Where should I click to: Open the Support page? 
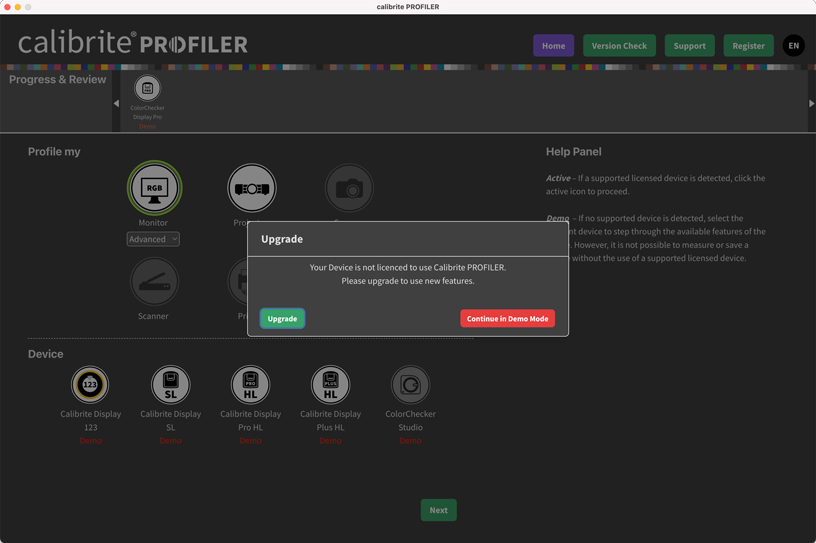click(x=689, y=46)
